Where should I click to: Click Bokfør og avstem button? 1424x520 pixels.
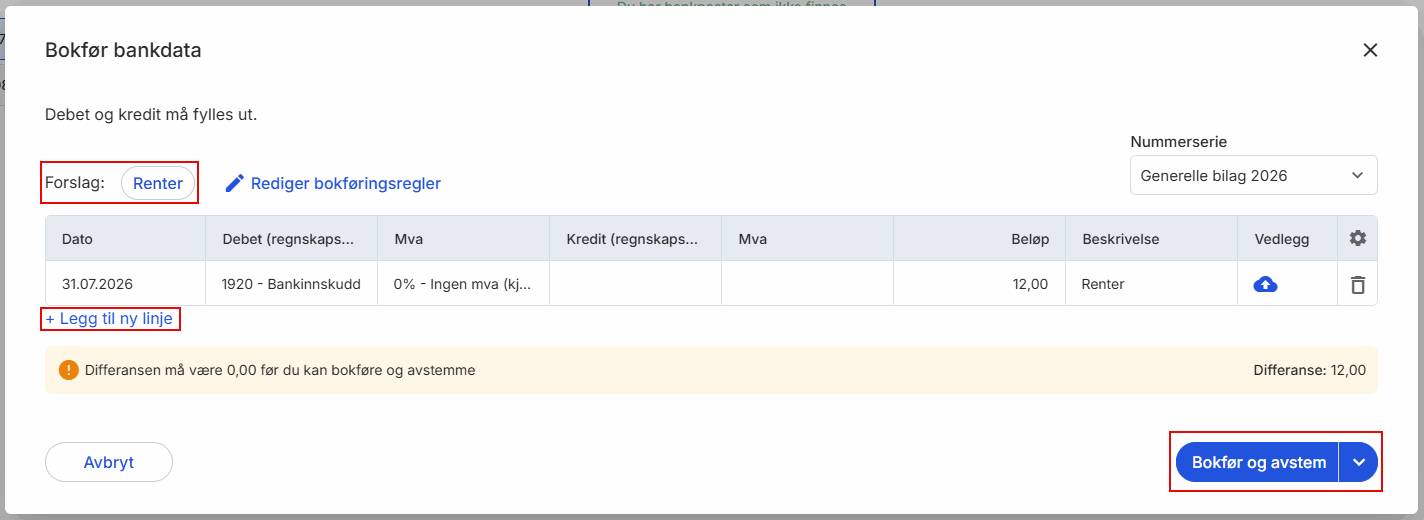[x=1258, y=462]
